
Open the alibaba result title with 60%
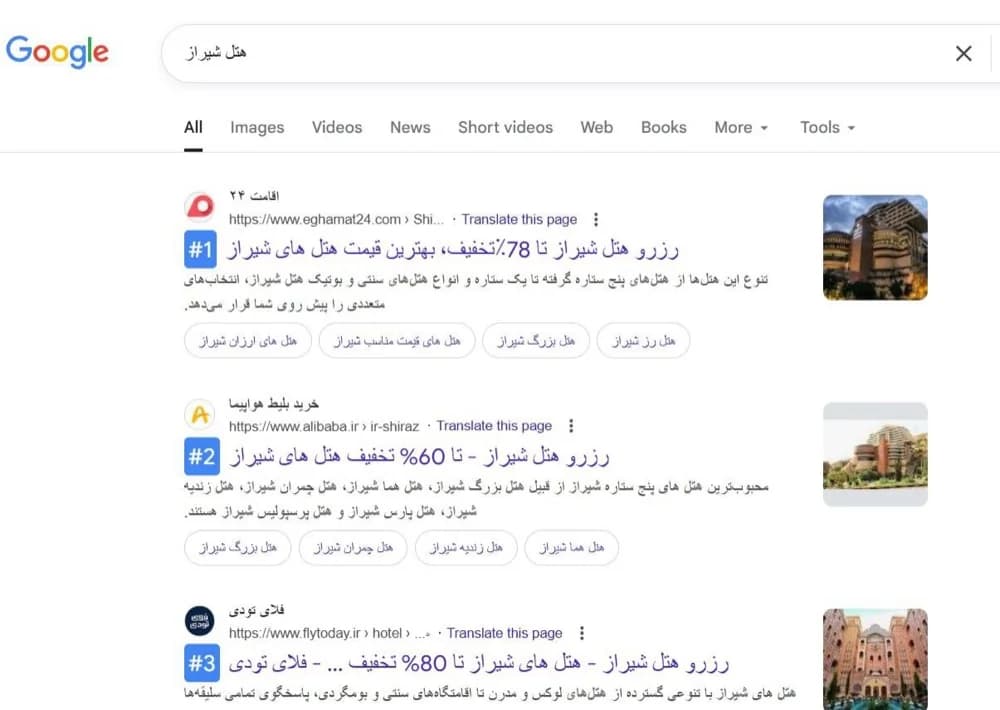point(419,456)
